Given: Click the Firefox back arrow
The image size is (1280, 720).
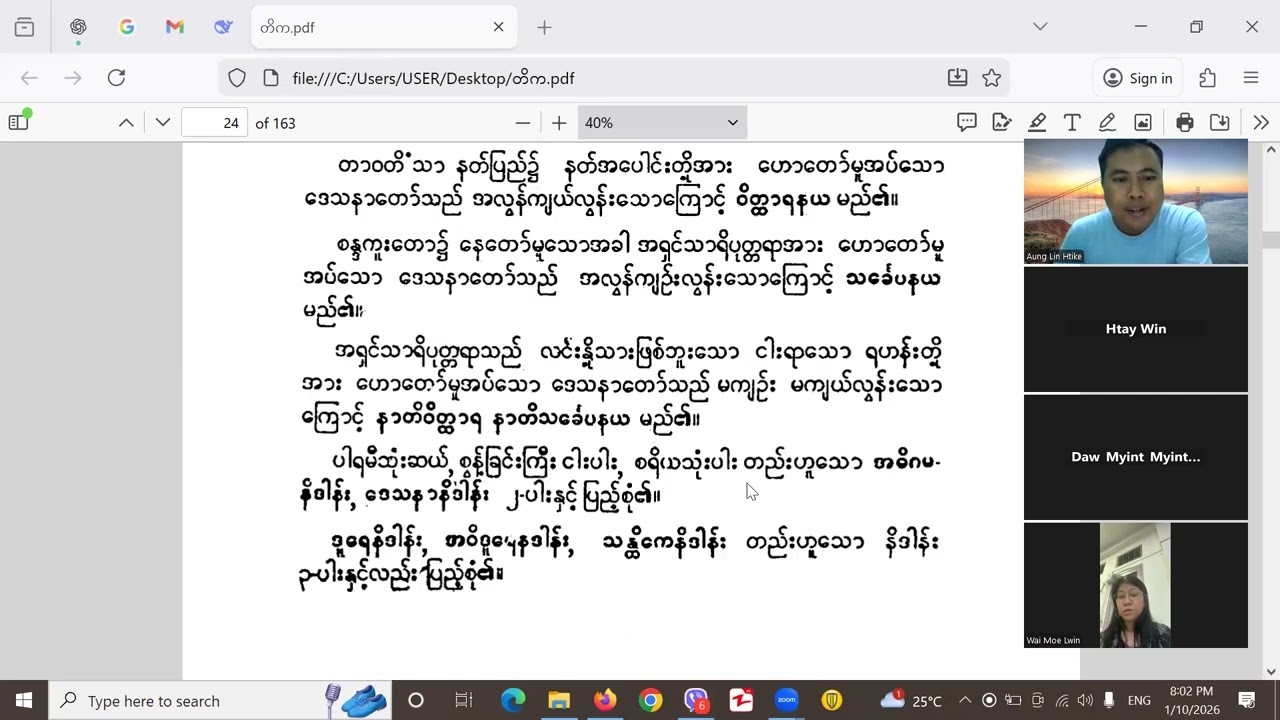Looking at the screenshot, I should coord(29,78).
